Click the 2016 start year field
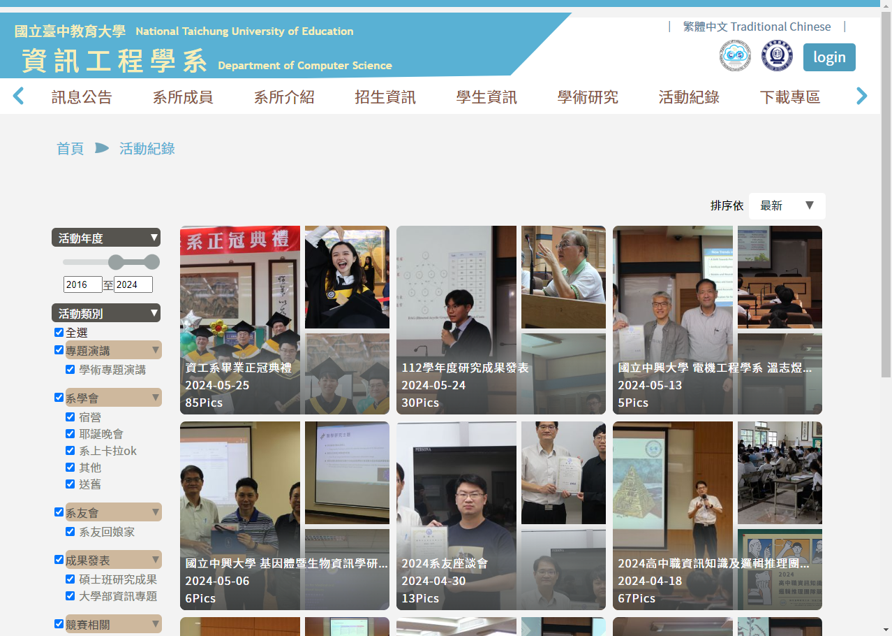This screenshot has height=636, width=892. [82, 284]
